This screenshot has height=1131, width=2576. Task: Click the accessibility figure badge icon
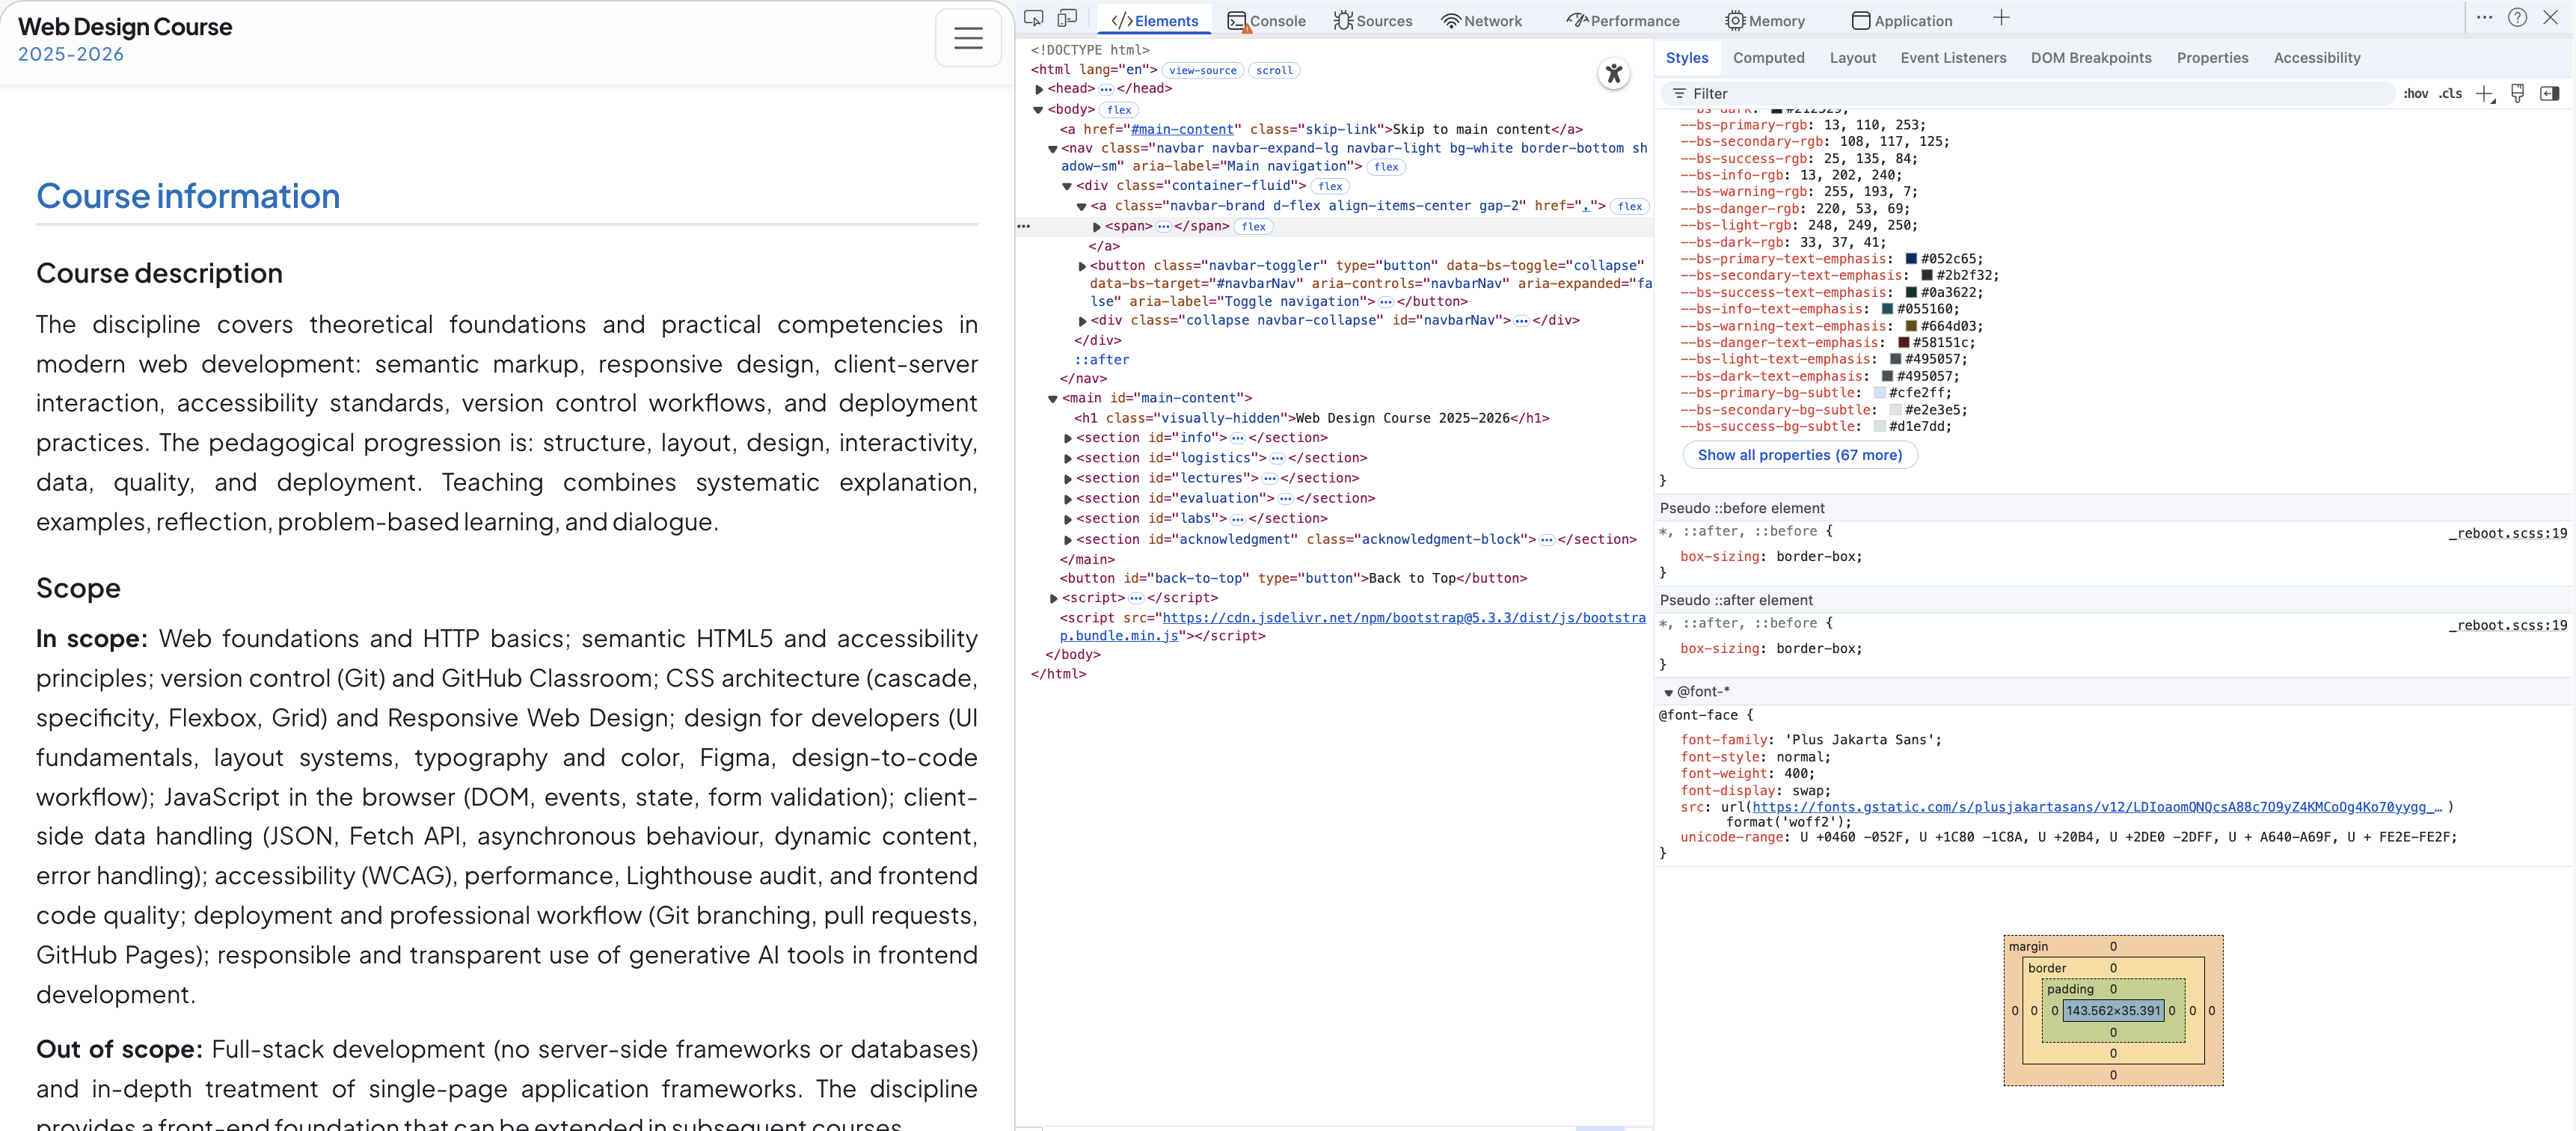tap(1614, 73)
